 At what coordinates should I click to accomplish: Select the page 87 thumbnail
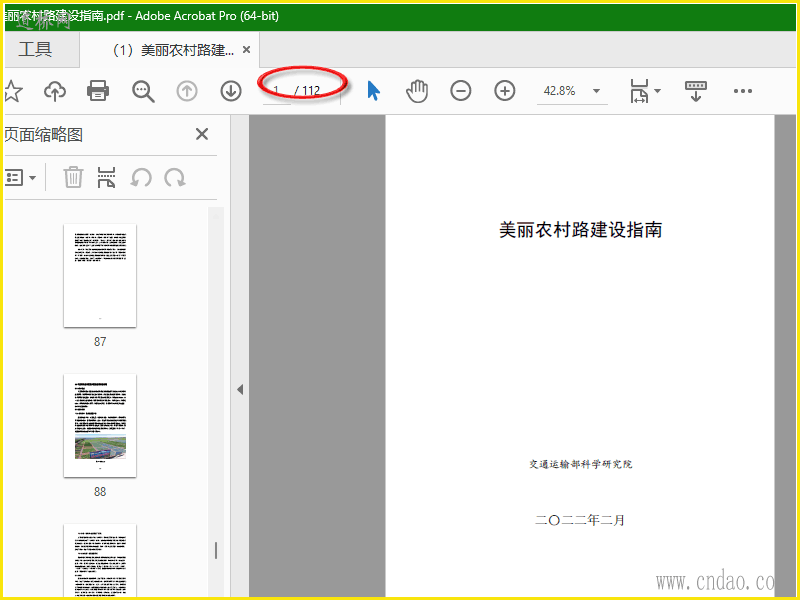100,276
